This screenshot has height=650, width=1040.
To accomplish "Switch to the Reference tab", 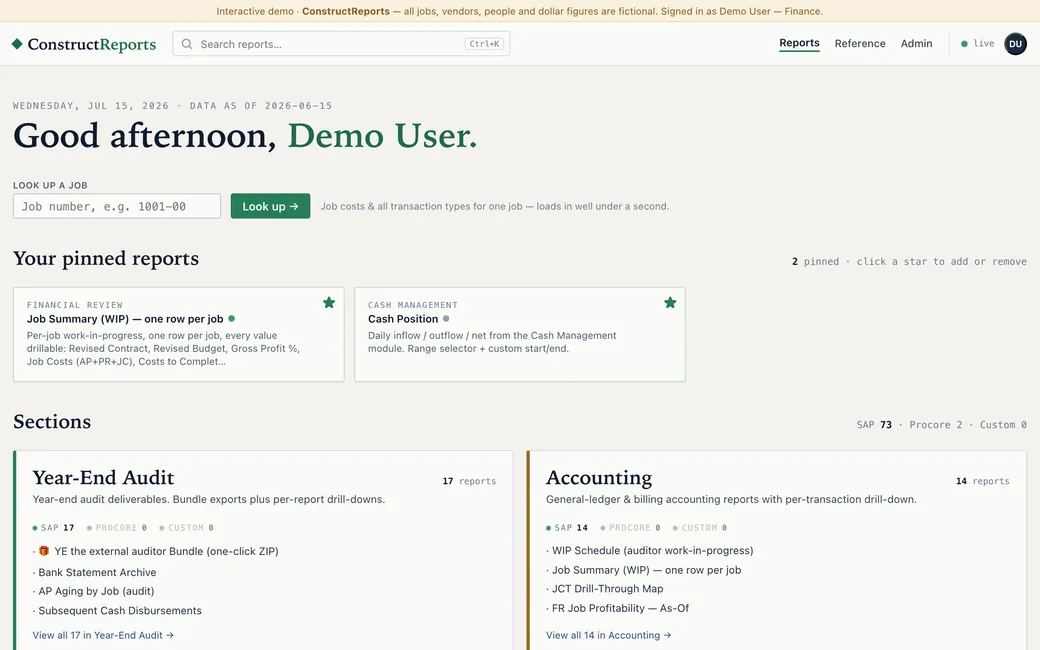I will [x=860, y=43].
